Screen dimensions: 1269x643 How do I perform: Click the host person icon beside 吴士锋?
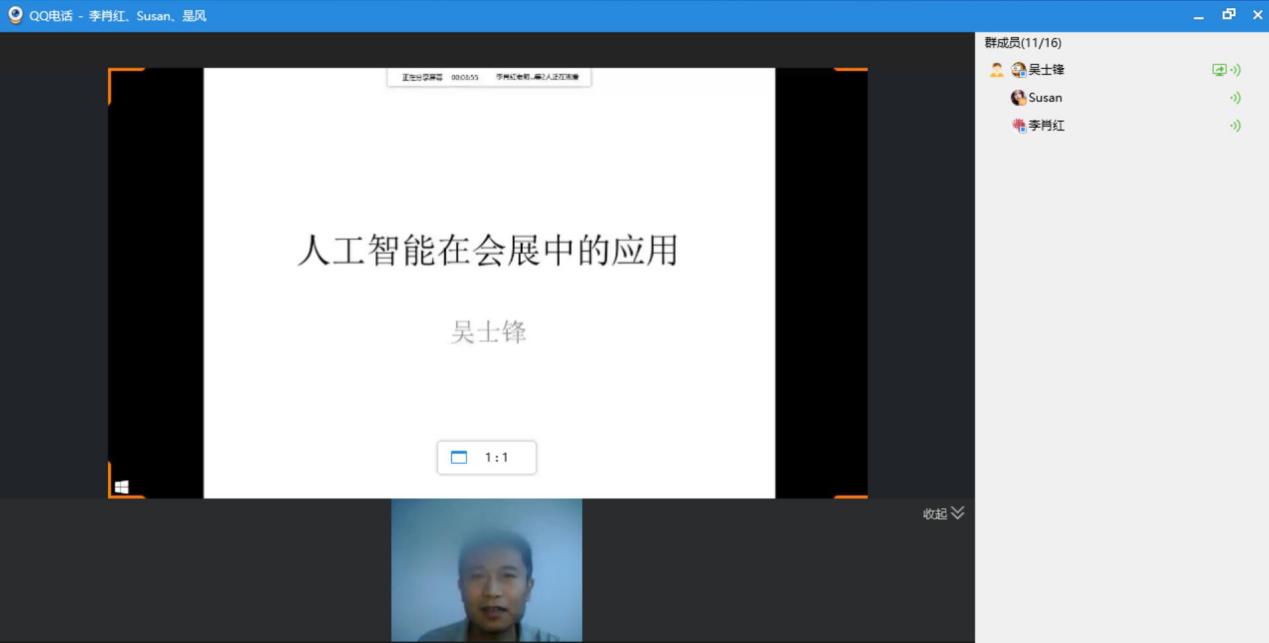(996, 70)
